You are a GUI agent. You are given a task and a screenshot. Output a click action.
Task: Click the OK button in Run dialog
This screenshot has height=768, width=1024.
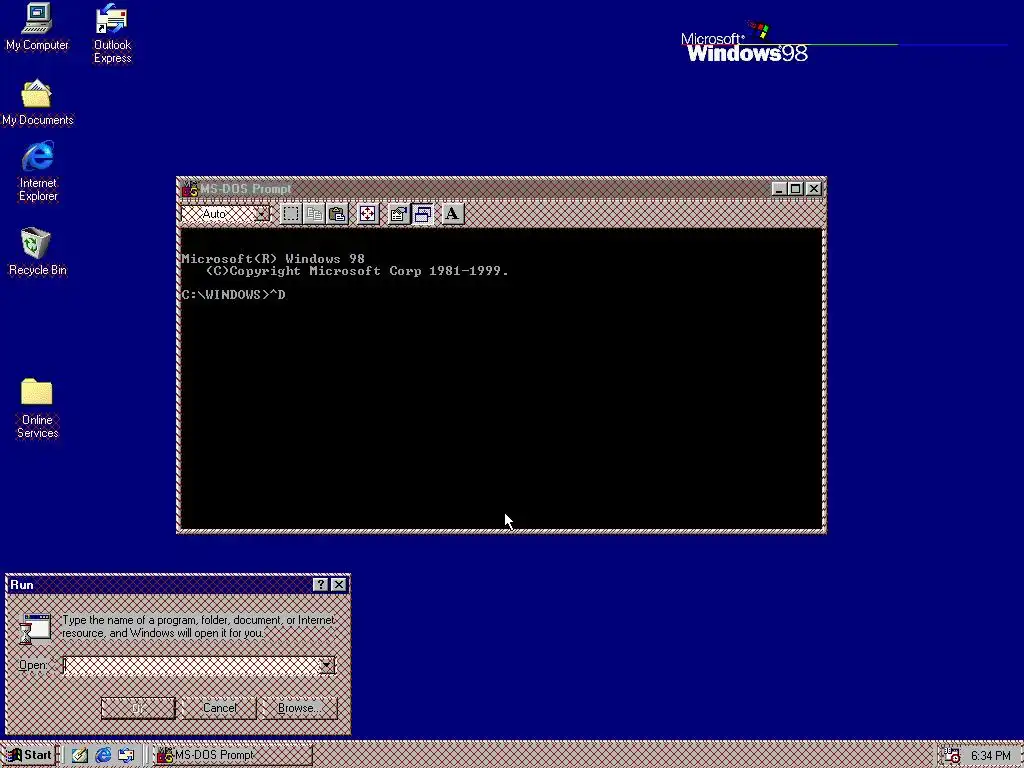pyautogui.click(x=138, y=708)
